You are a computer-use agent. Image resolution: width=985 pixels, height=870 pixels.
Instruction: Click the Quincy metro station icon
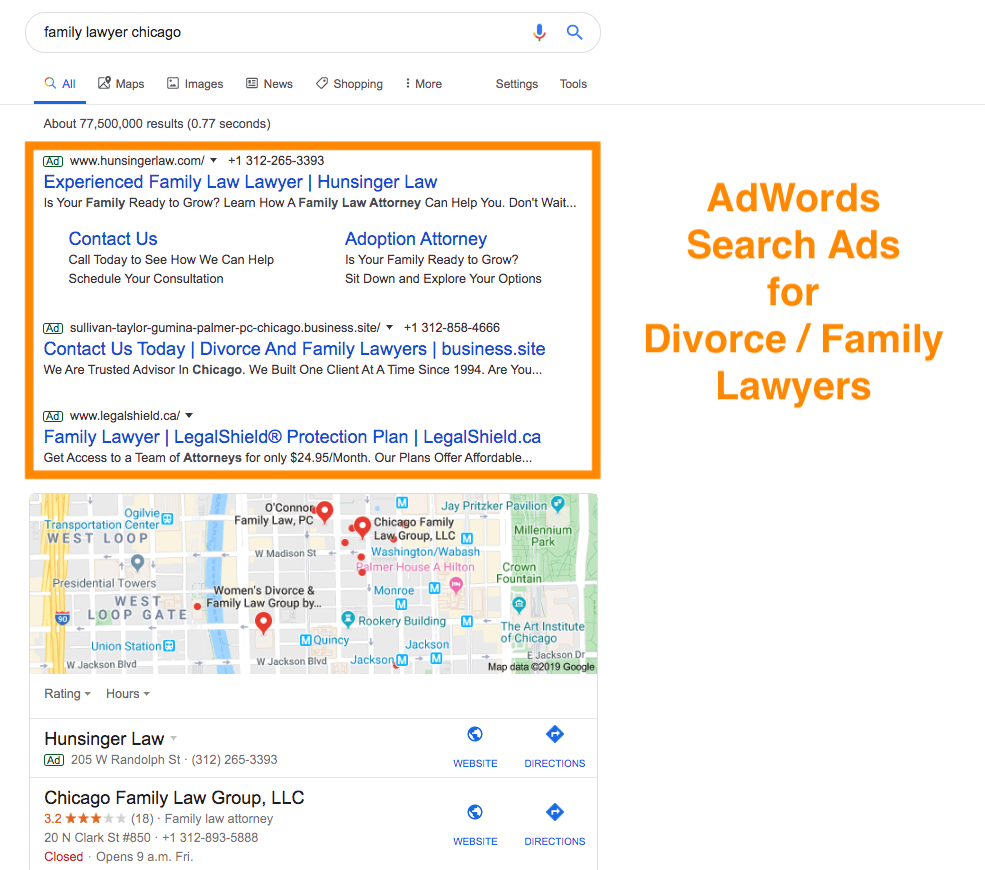(306, 640)
